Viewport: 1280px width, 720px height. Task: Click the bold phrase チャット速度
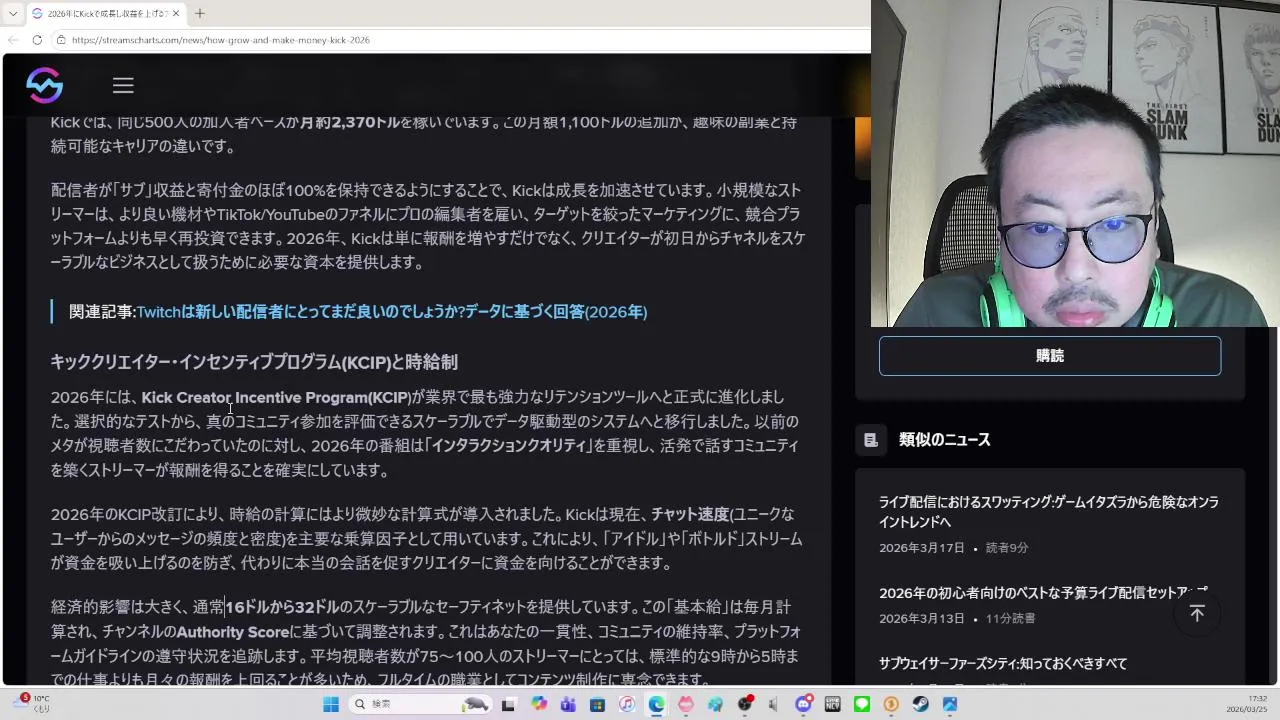690,514
